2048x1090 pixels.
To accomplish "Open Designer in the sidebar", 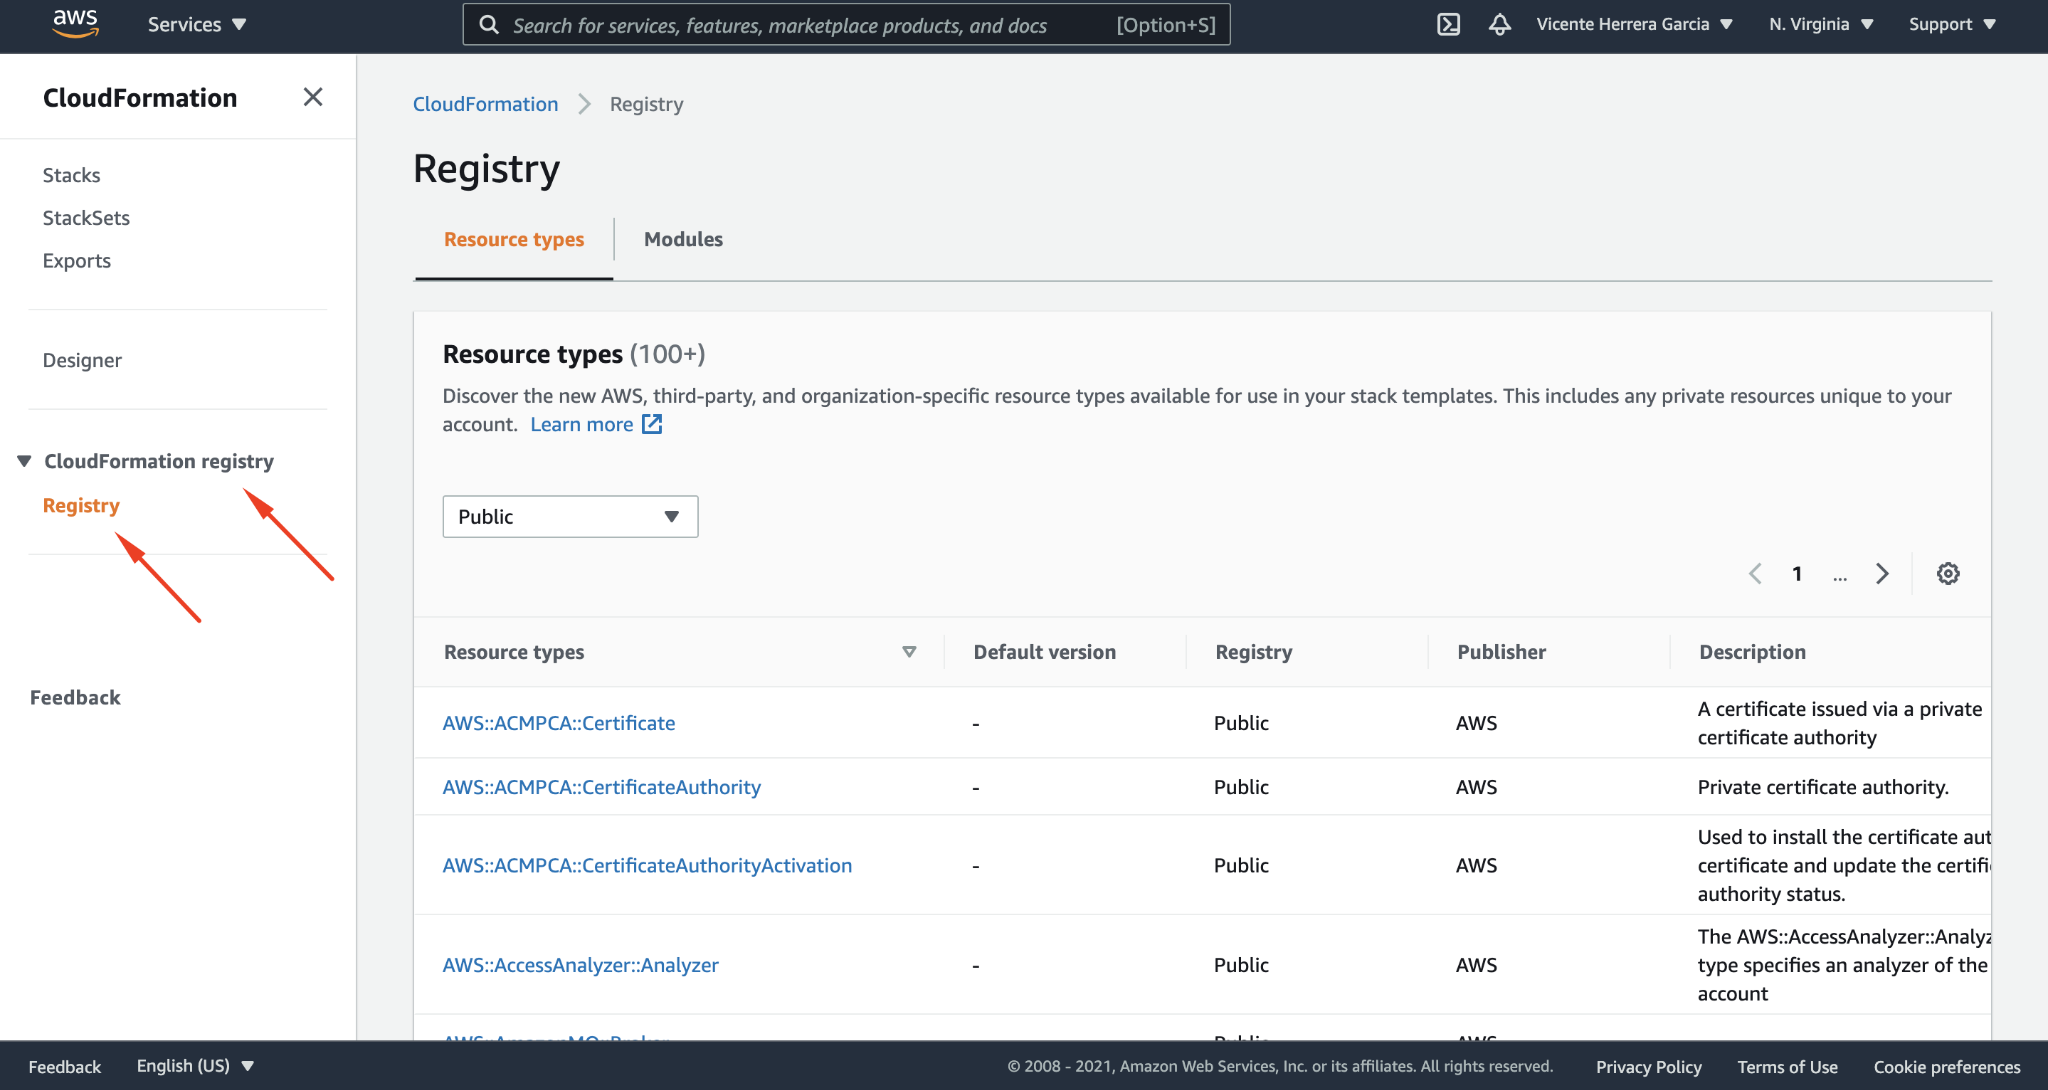I will (x=82, y=360).
